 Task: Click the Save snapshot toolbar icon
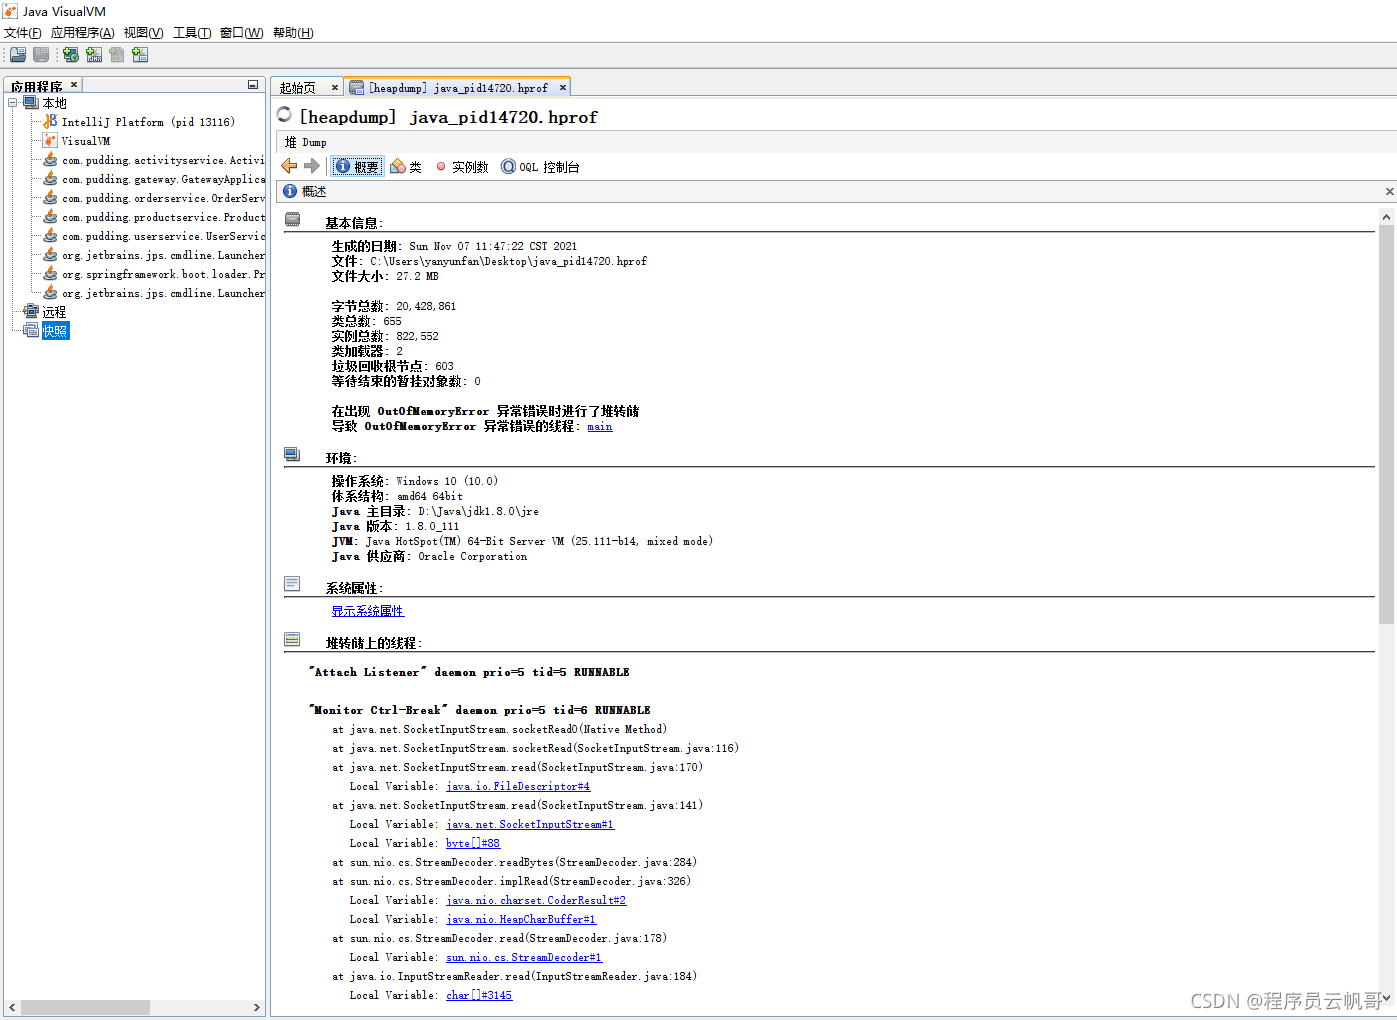point(41,55)
